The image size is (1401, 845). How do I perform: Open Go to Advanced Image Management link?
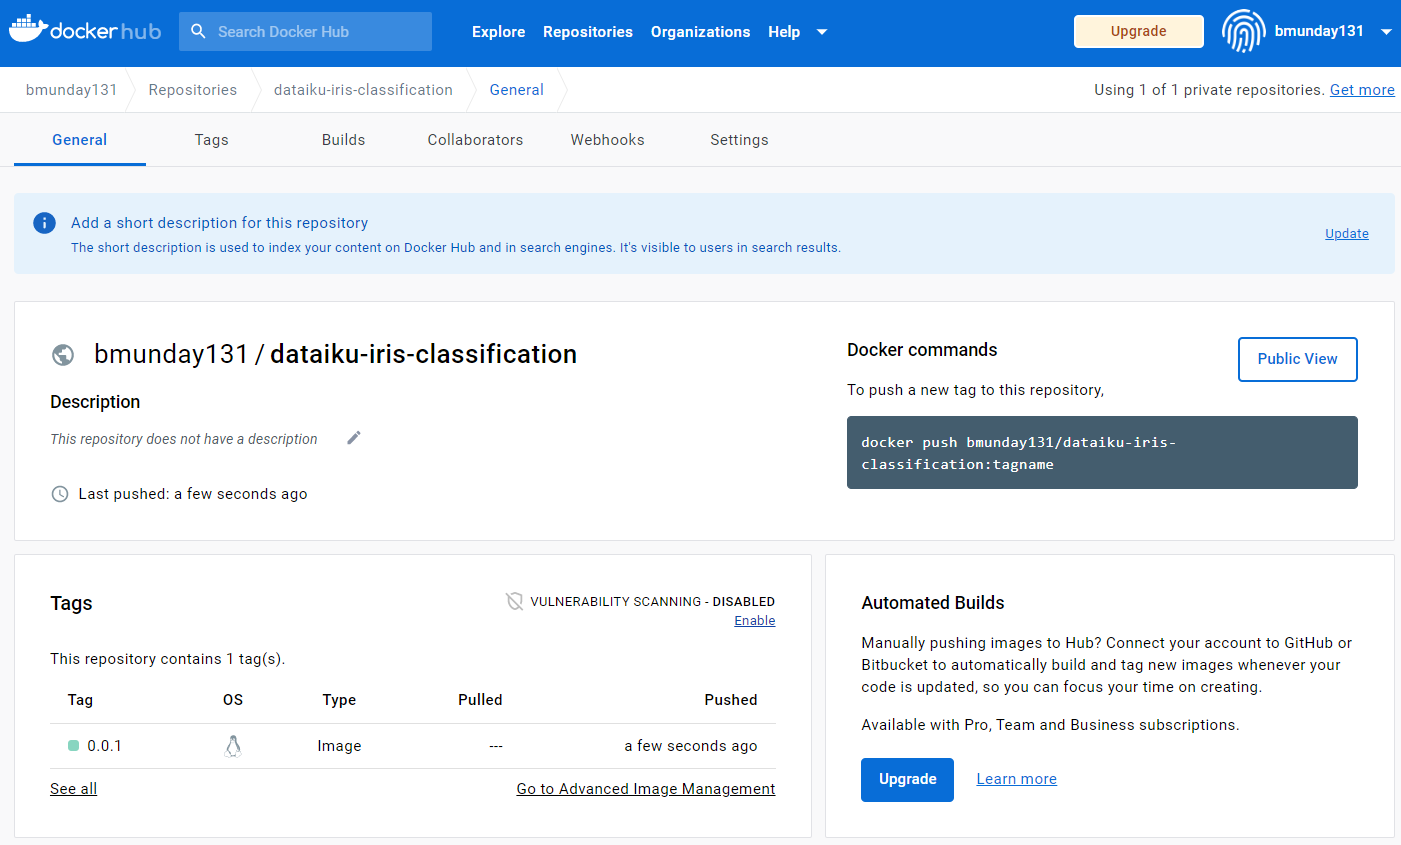[x=646, y=789]
